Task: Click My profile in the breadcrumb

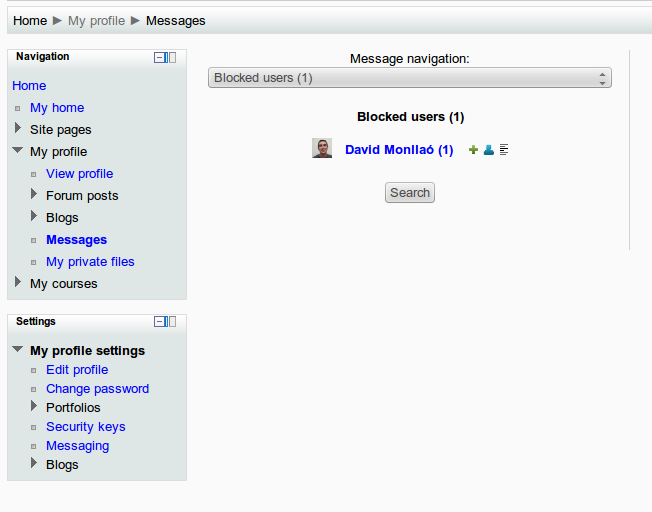Action: point(96,21)
